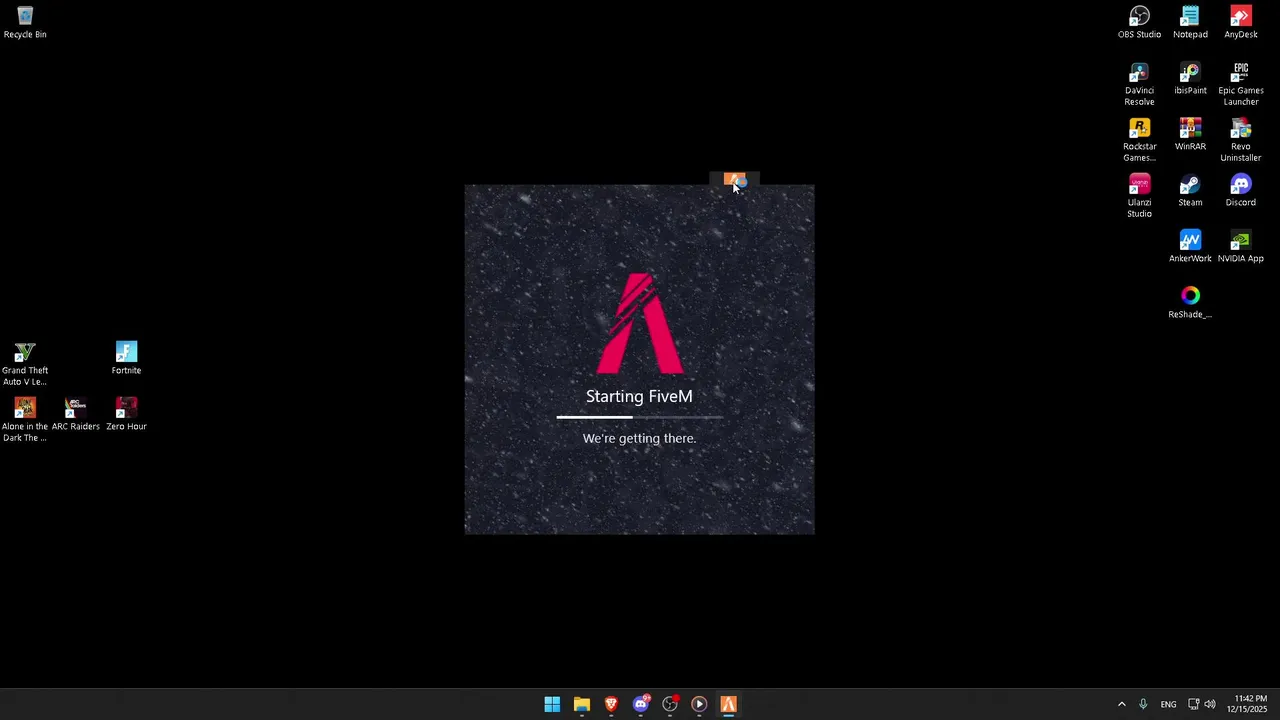This screenshot has width=1280, height=720.
Task: Open the Recycle Bin desktop icon
Action: coord(25,22)
